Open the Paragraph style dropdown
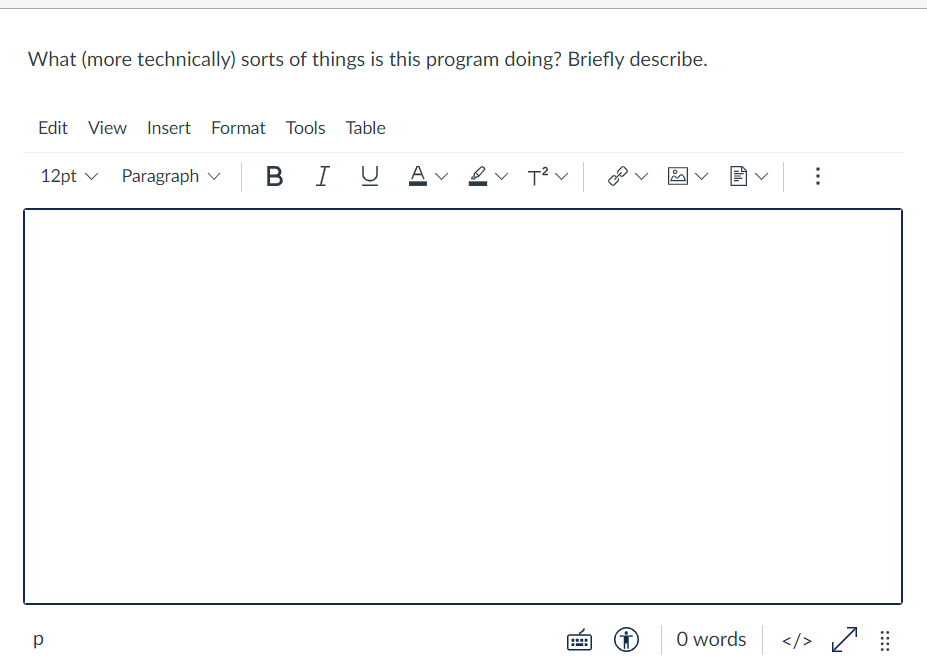The width and height of the screenshot is (927, 672). 170,176
